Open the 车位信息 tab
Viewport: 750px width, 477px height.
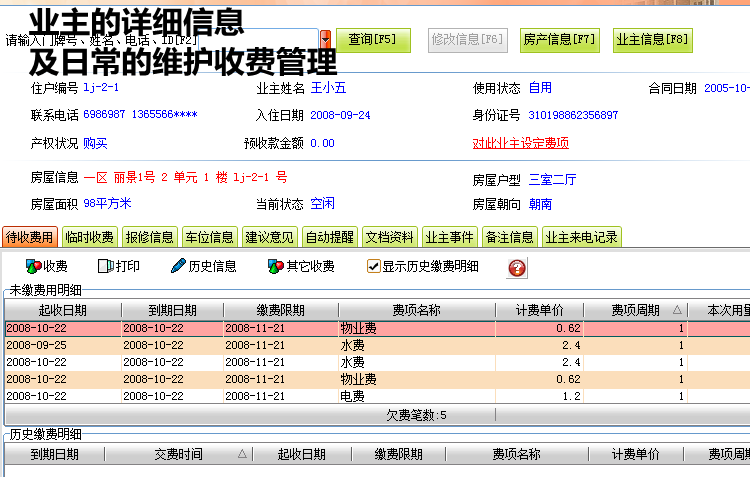210,237
